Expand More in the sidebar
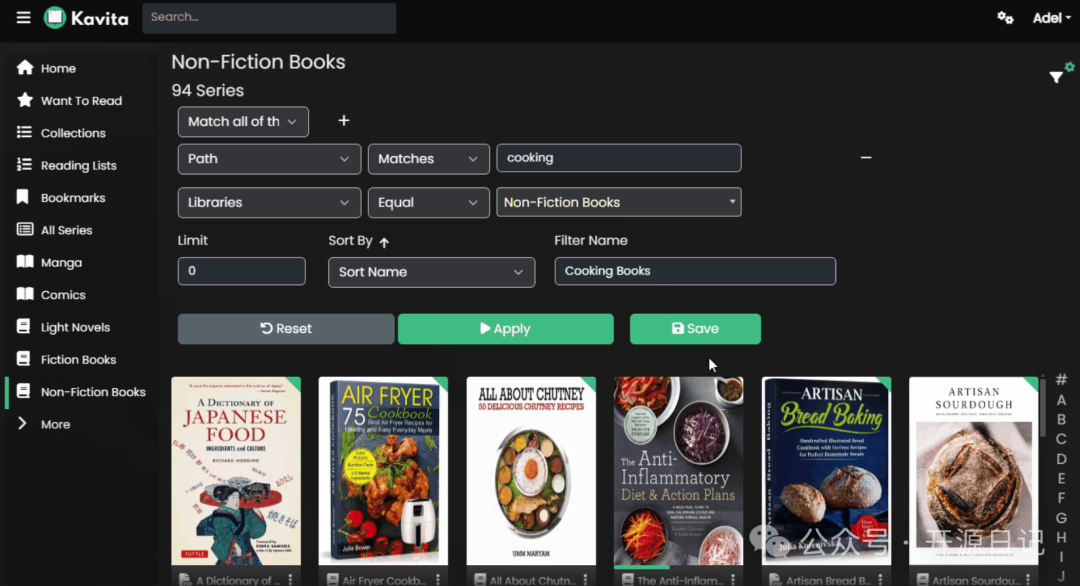Viewport: 1080px width, 586px height. [x=55, y=424]
